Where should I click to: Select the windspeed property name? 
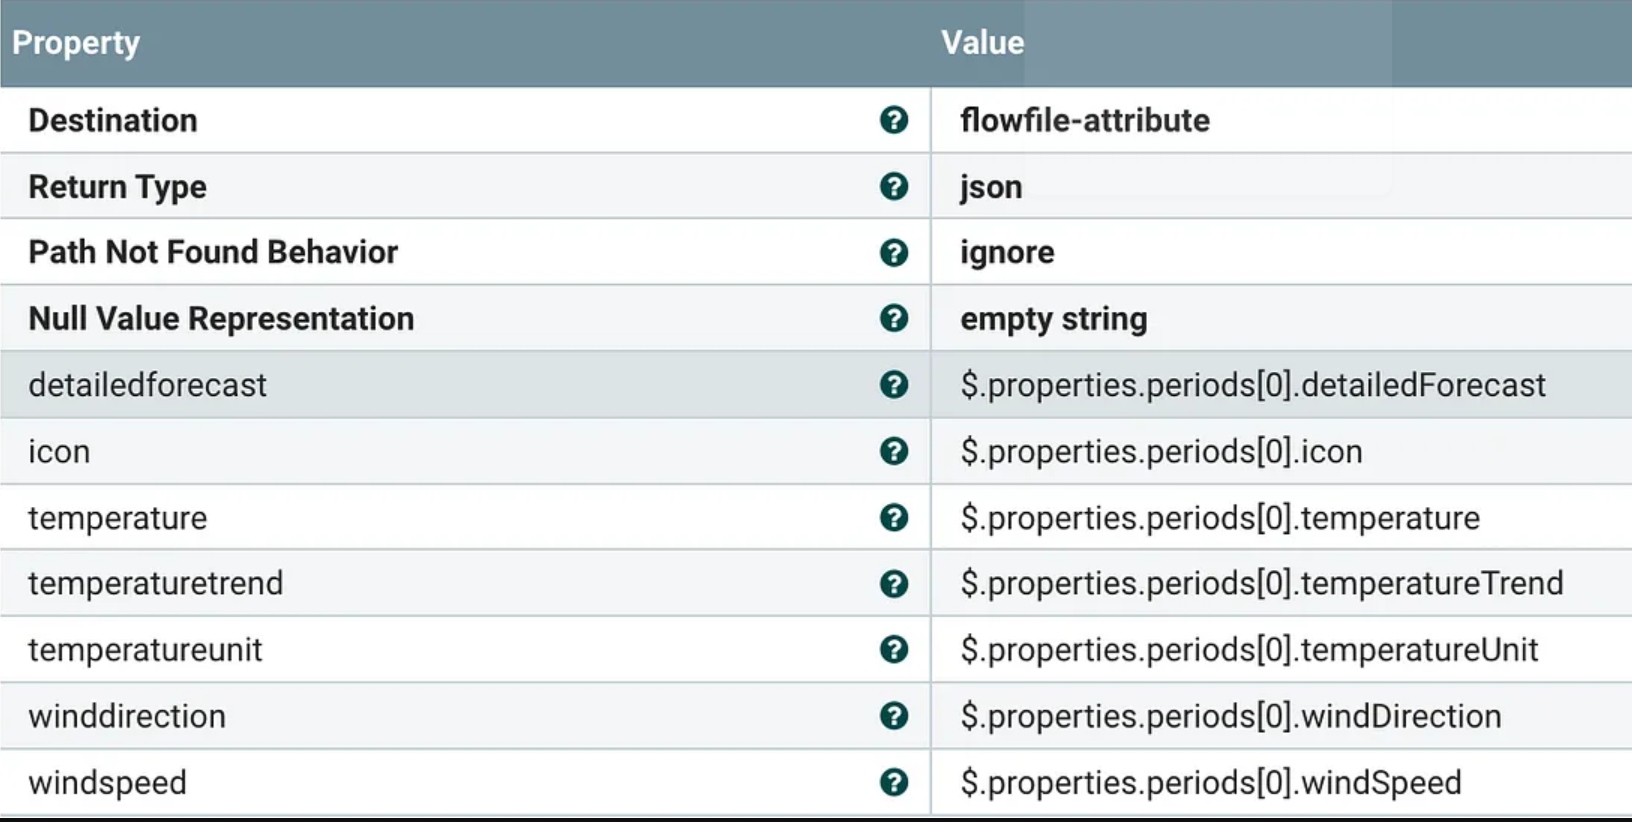[107, 782]
